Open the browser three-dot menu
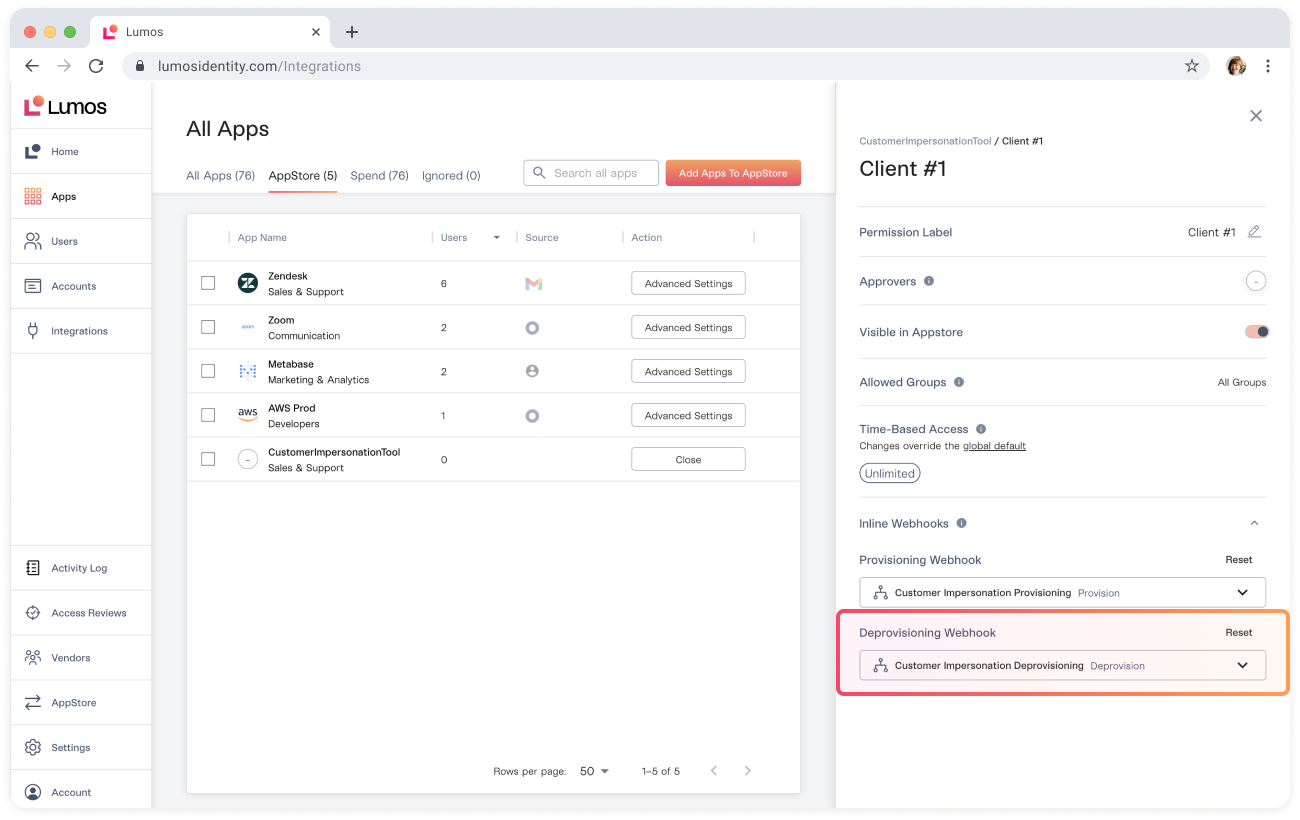This screenshot has width=1300, height=820. click(1268, 66)
